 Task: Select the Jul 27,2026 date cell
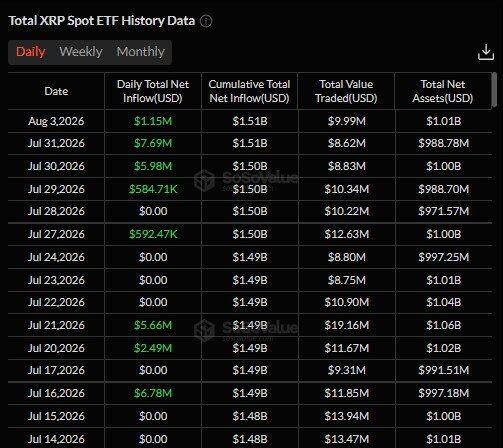coord(56,234)
